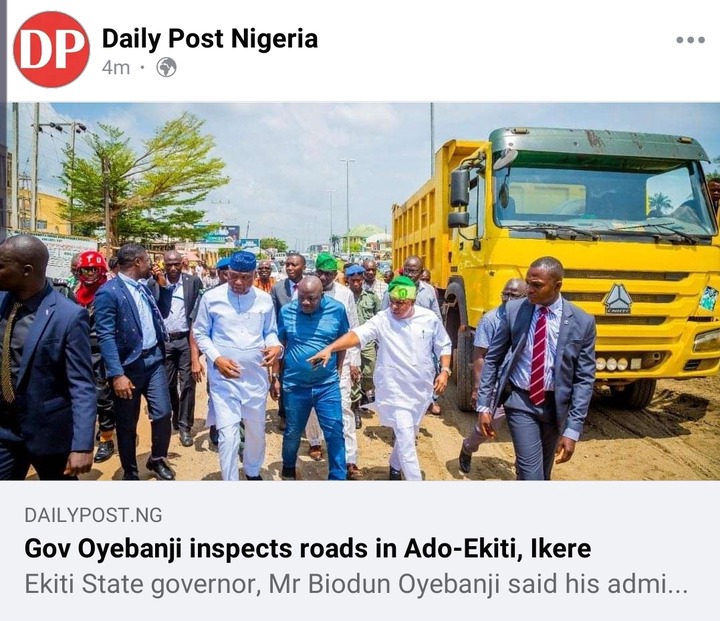Click the DAILYPOST.NG source domain label

click(x=93, y=515)
